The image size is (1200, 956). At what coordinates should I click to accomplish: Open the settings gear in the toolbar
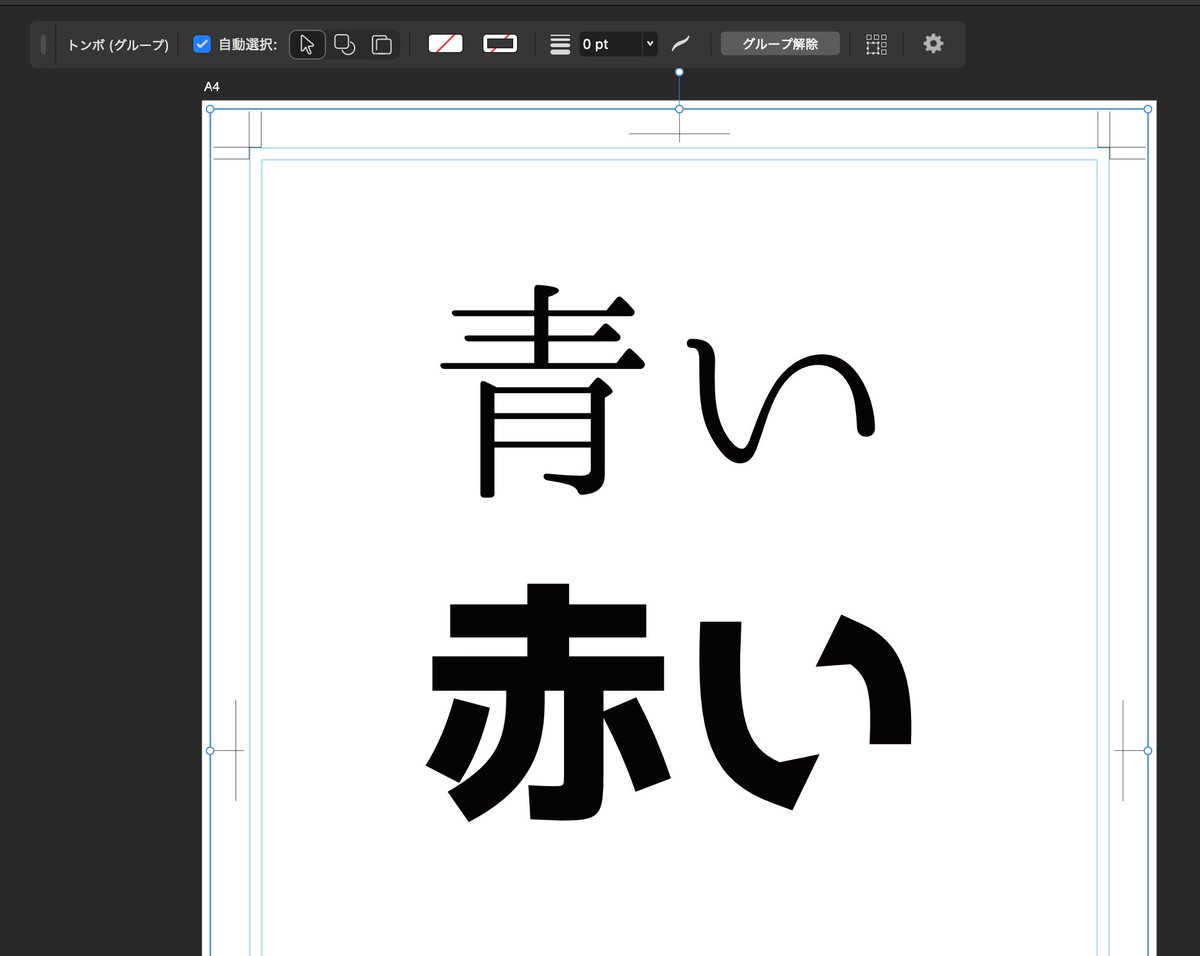pos(932,43)
